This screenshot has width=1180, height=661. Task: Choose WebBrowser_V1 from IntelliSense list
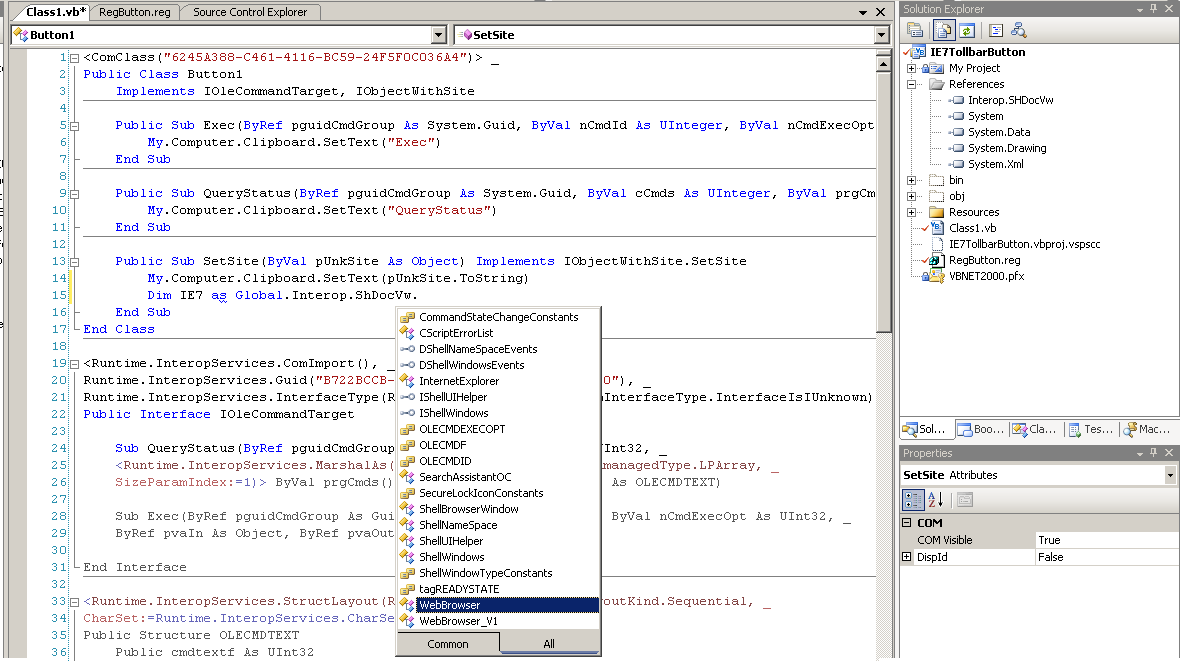(x=498, y=621)
